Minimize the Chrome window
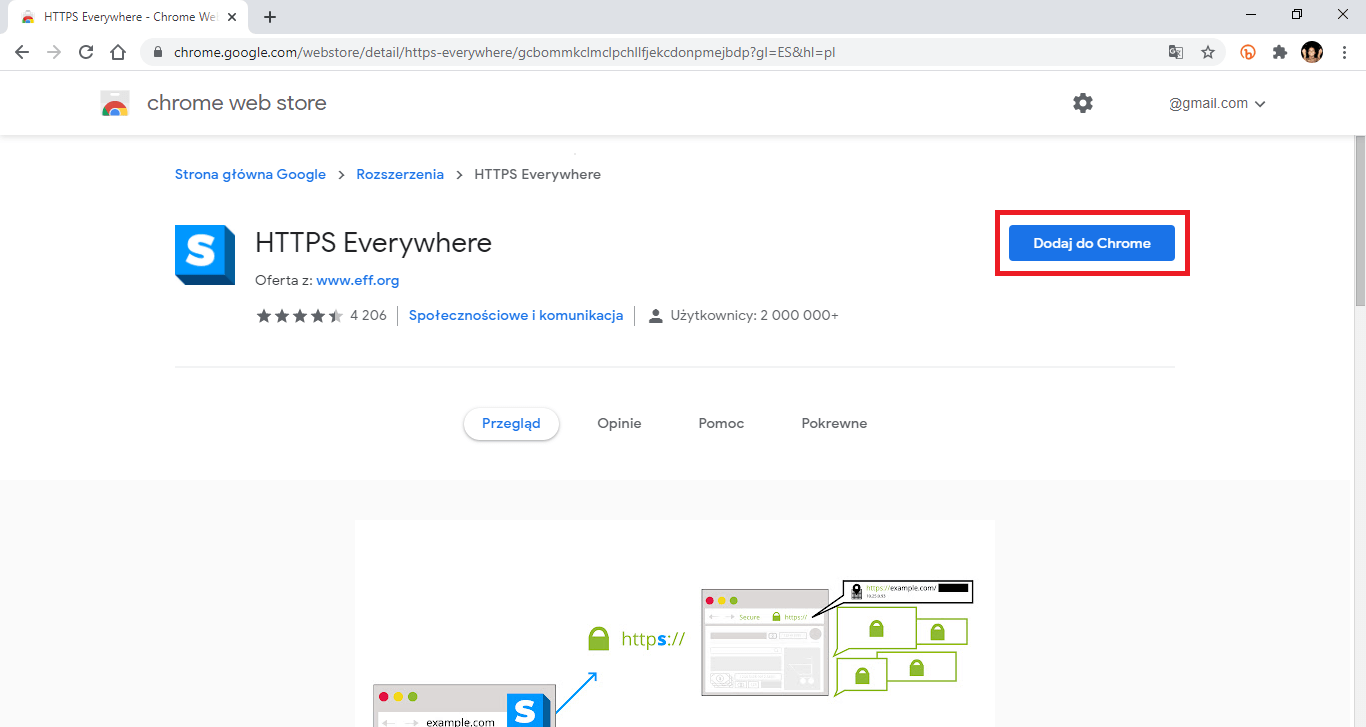Viewport: 1366px width, 727px height. (1251, 14)
